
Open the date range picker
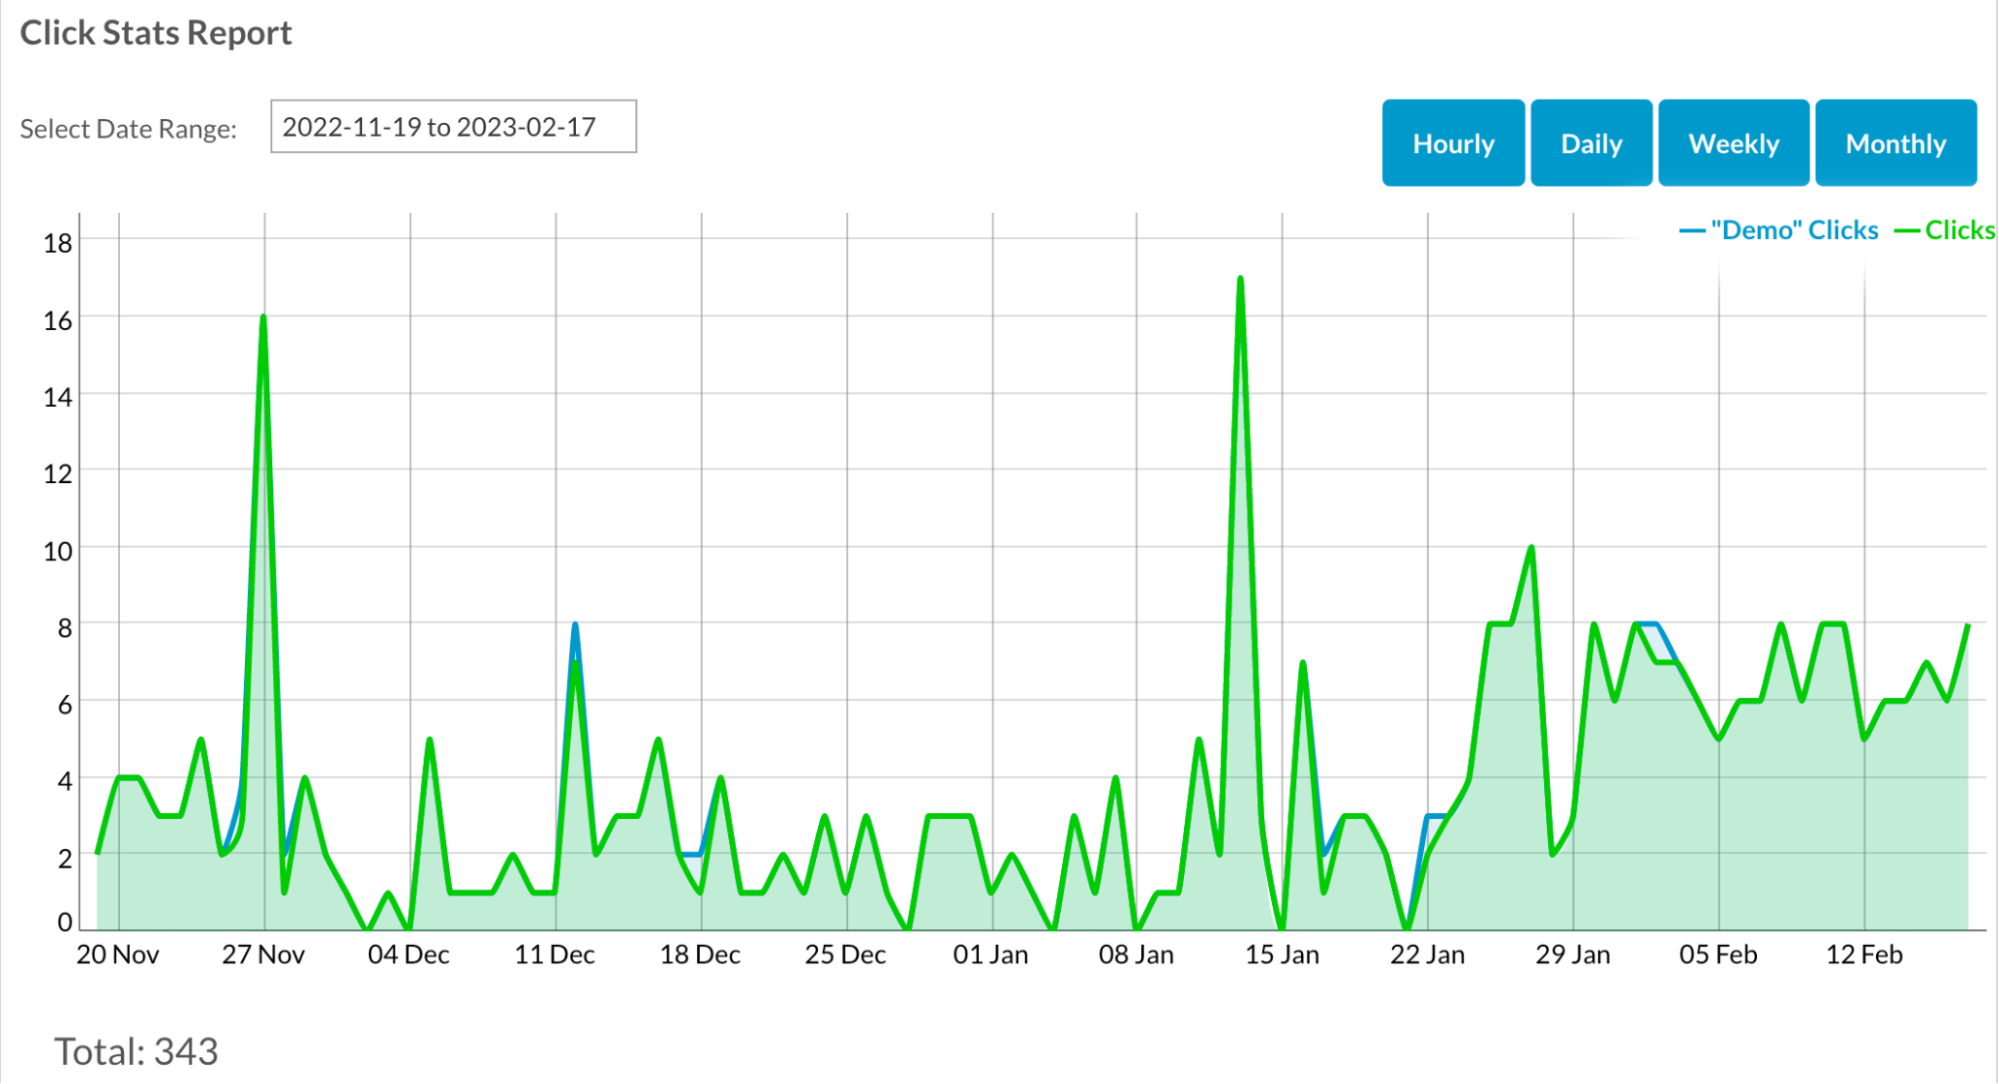[453, 127]
